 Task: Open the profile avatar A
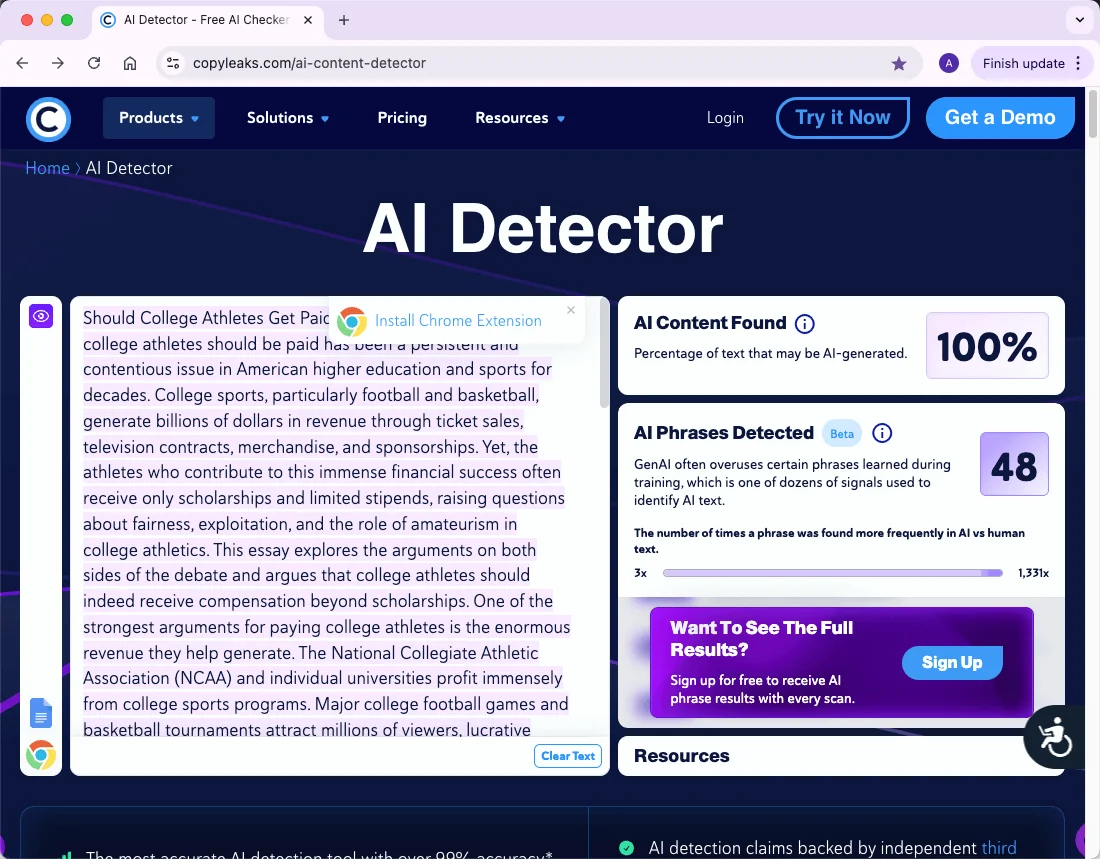(948, 63)
